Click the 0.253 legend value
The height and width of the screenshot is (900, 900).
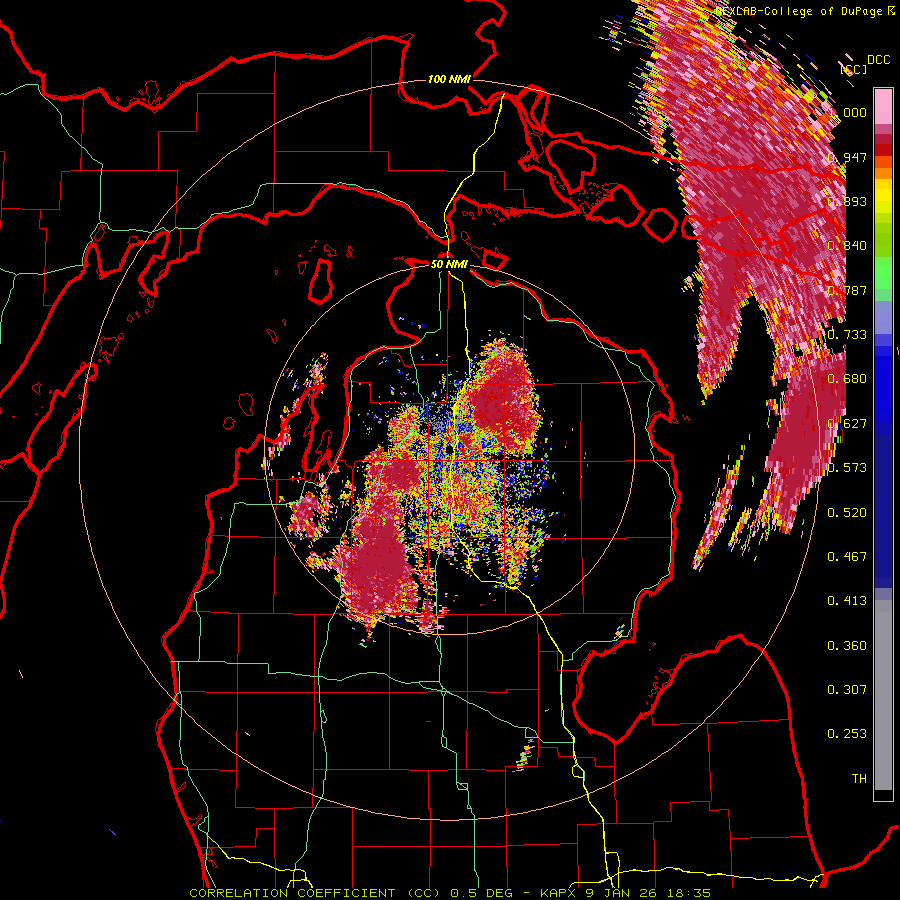coord(847,734)
